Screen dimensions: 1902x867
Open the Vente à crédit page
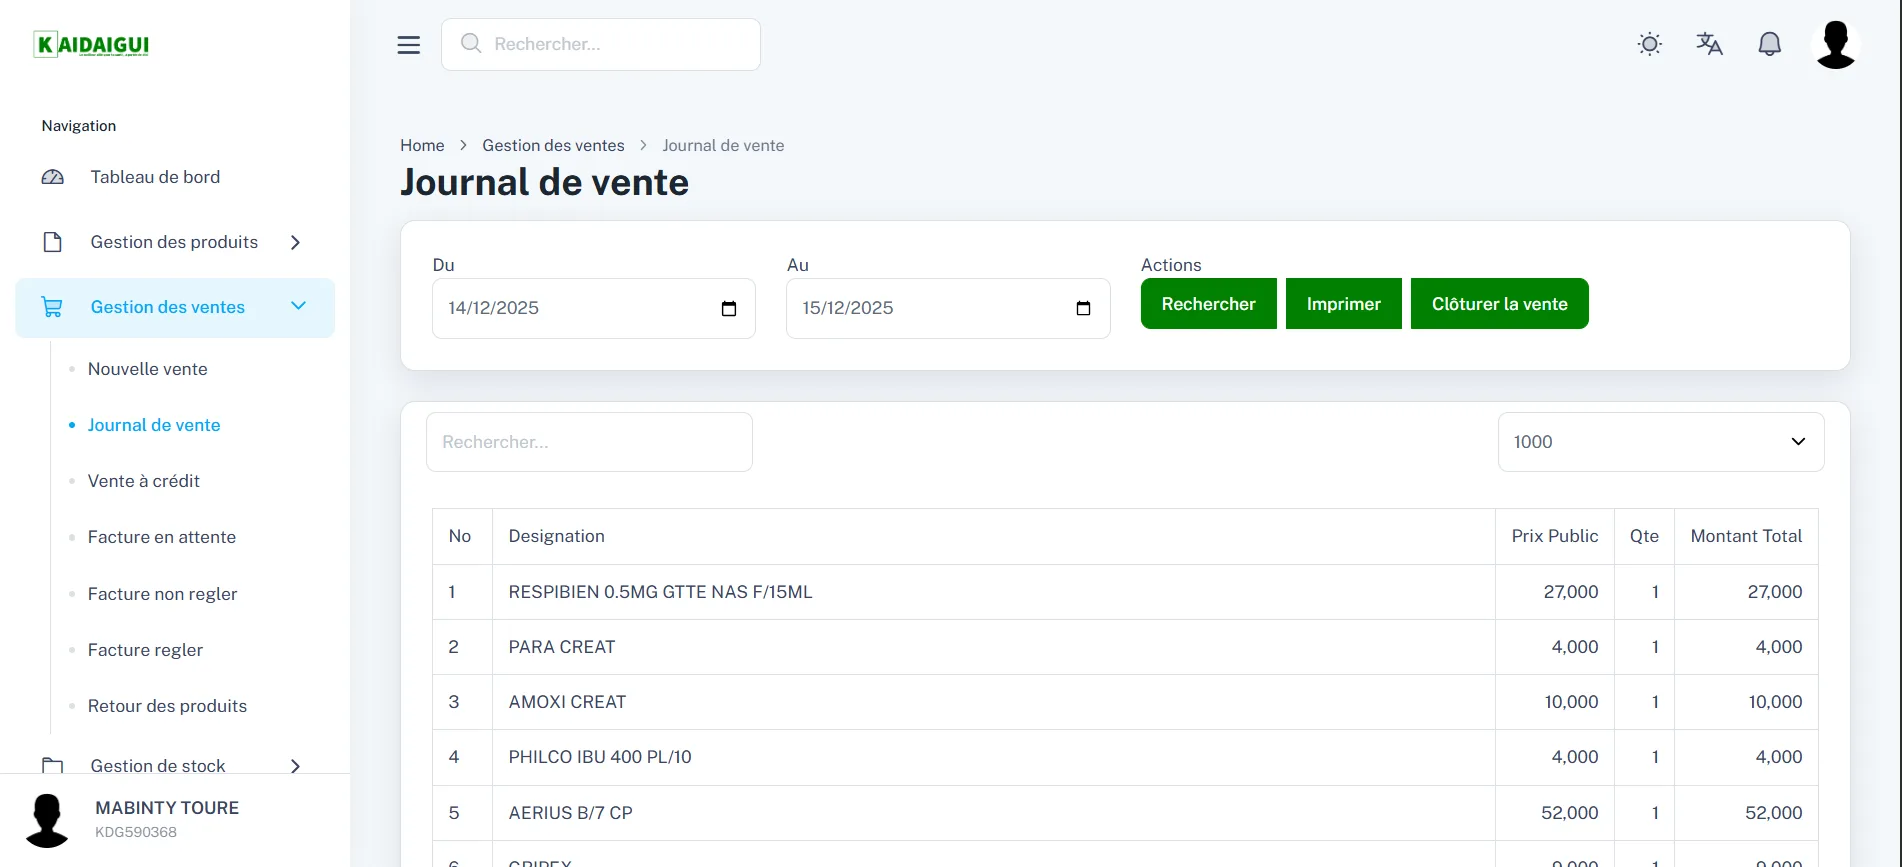(144, 481)
